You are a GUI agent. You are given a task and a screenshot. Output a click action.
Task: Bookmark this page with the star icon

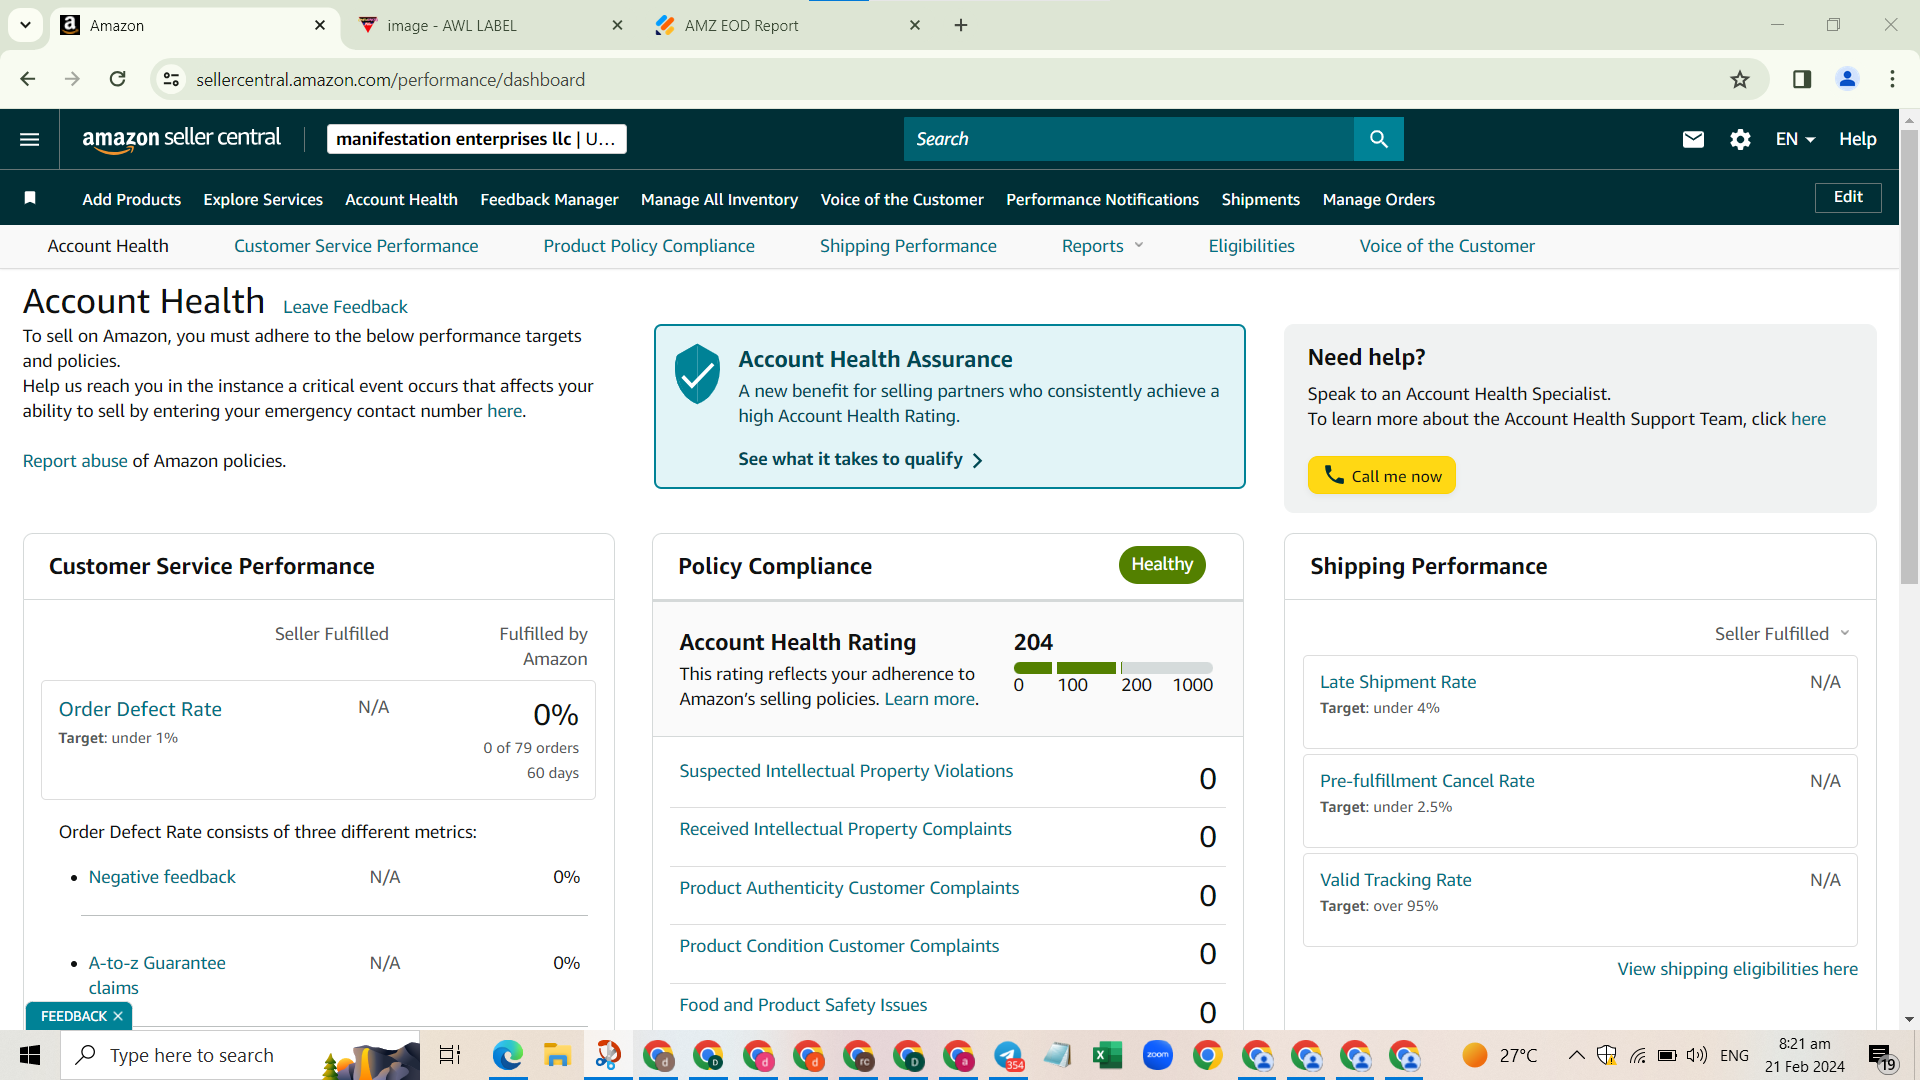click(1740, 79)
